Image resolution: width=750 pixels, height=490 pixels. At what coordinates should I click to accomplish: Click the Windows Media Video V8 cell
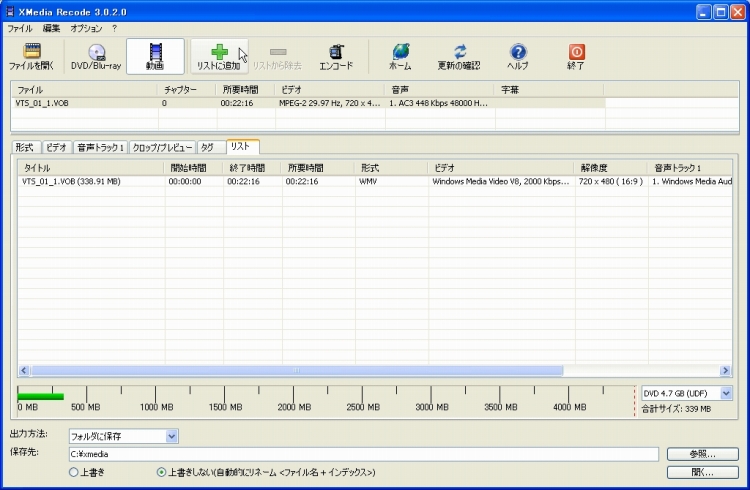tap(501, 181)
